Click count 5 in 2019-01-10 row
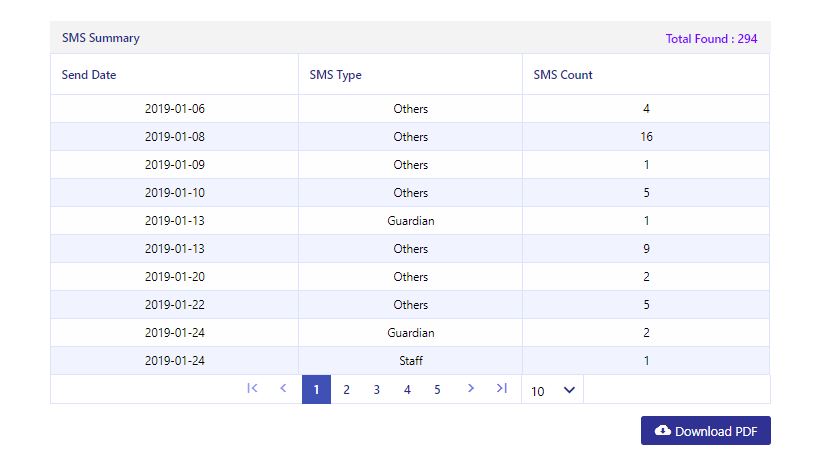828x472 pixels. pyautogui.click(x=646, y=193)
